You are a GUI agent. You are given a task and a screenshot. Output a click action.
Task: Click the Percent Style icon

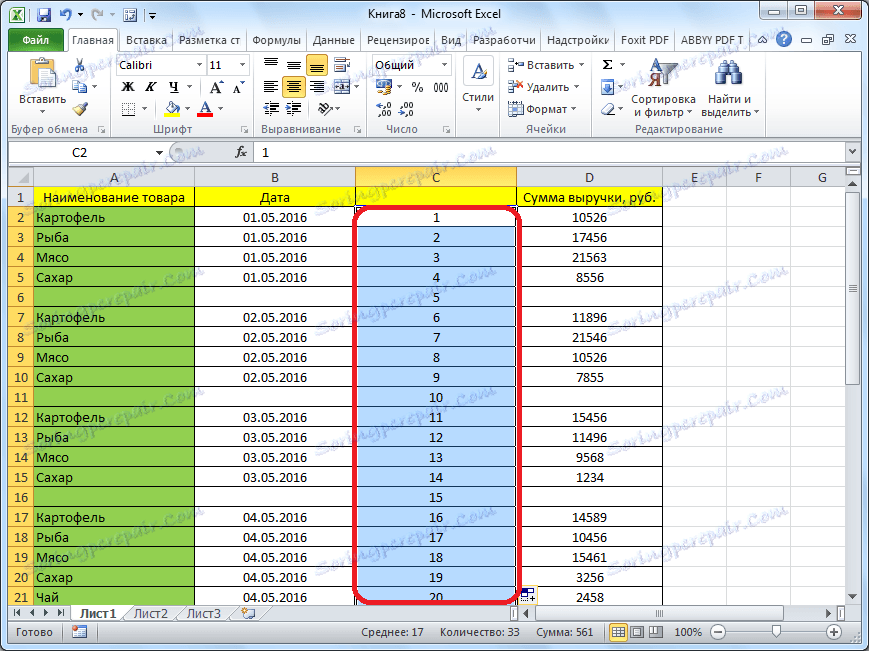(x=416, y=87)
